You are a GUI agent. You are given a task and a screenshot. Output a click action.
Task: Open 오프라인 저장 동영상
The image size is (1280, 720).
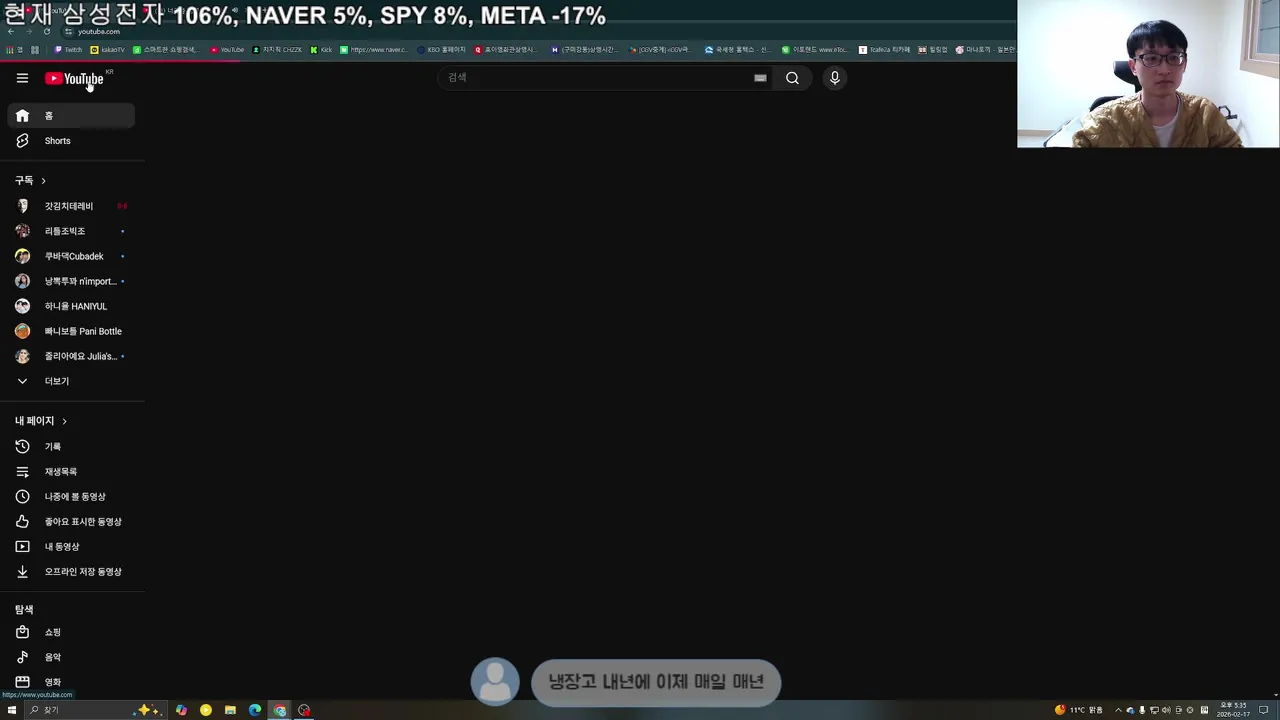pyautogui.click(x=71, y=572)
